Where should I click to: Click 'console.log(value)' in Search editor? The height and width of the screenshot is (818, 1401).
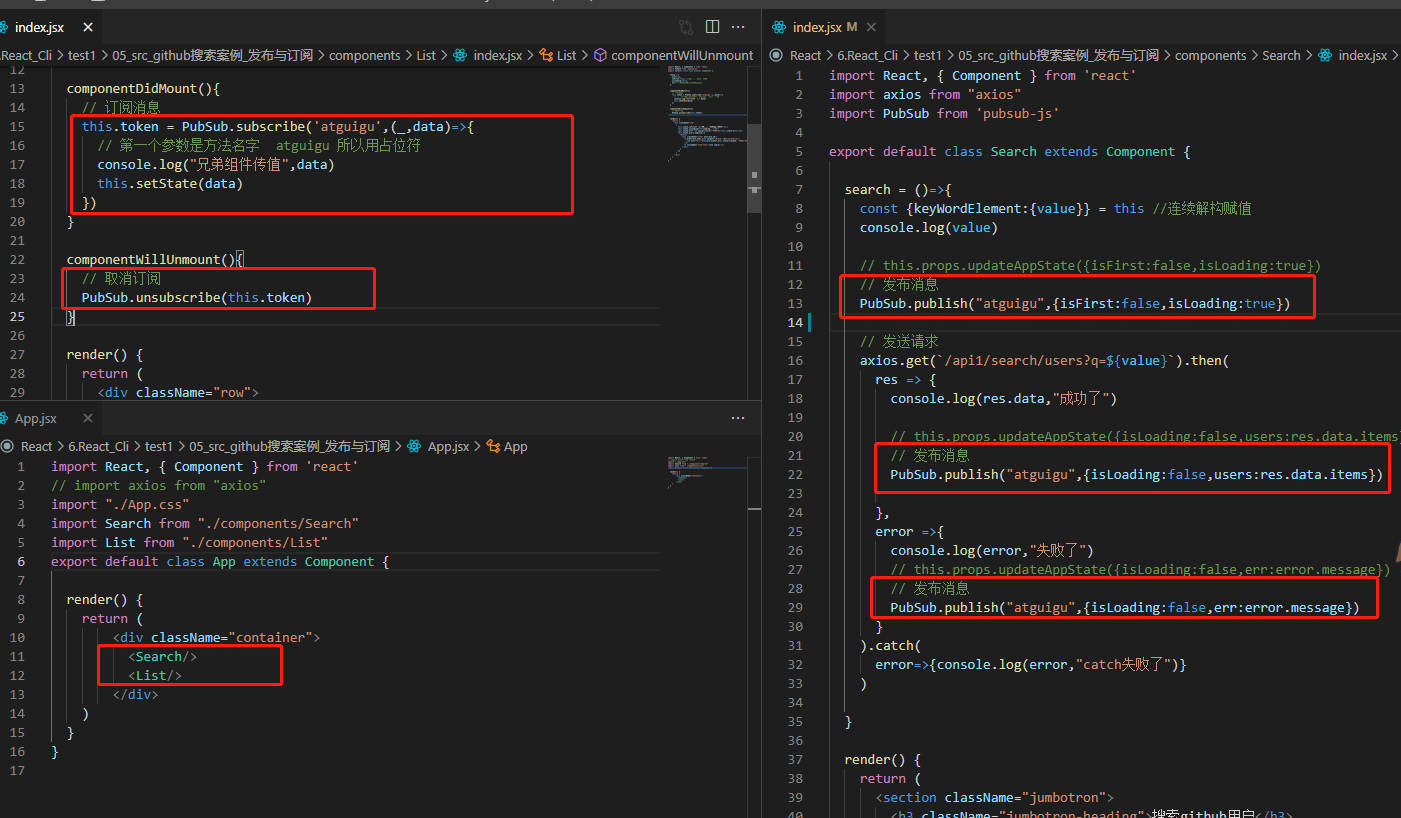[x=929, y=227]
